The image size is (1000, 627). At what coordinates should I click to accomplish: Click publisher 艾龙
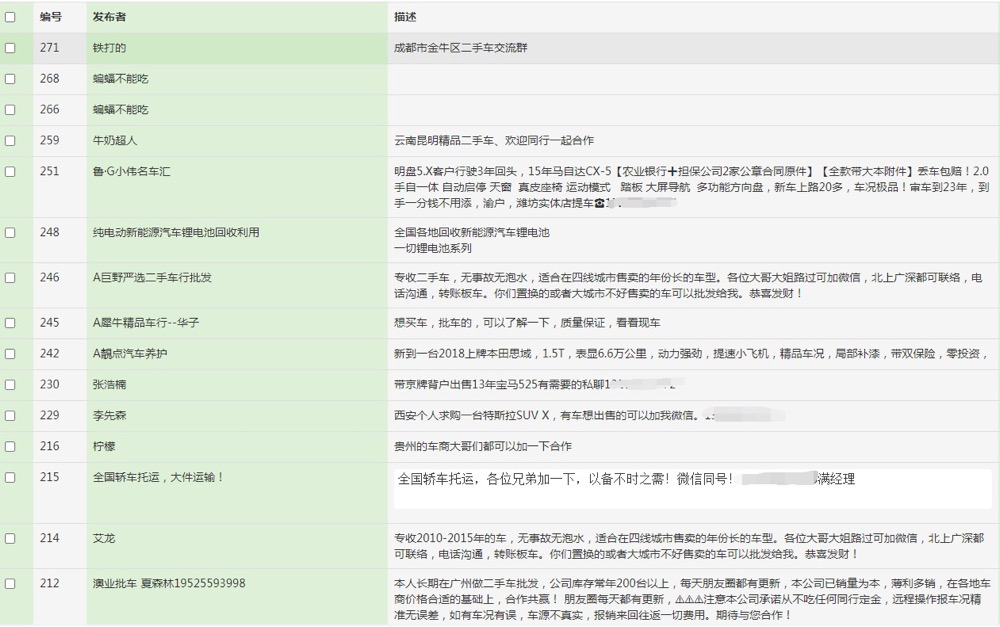(104, 539)
